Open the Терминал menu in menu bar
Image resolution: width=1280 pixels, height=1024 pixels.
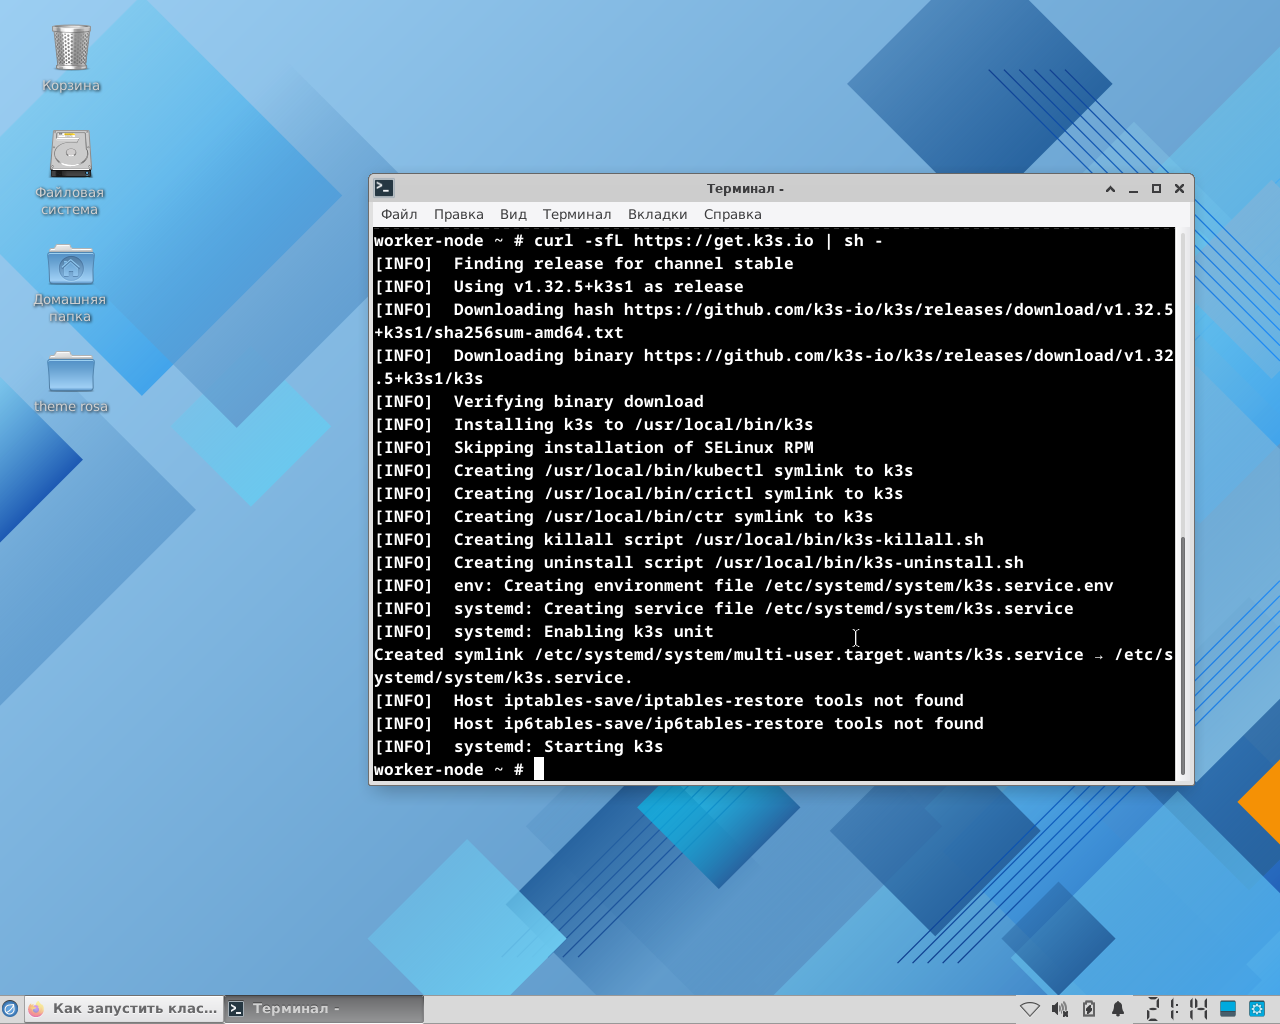tap(577, 214)
